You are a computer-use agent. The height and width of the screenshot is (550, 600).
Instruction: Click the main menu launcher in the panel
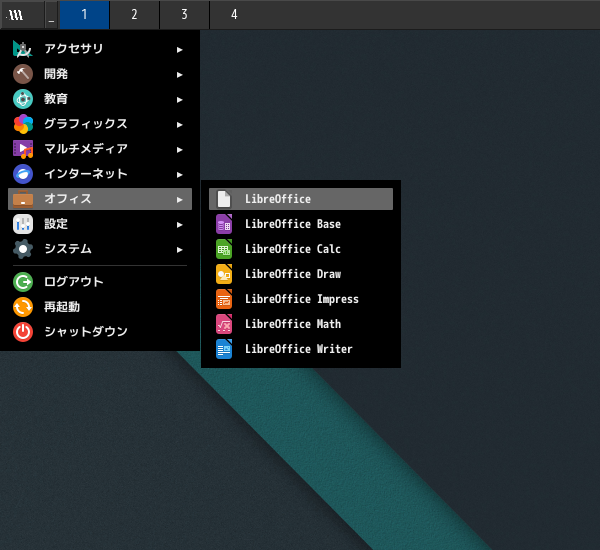coord(17,15)
